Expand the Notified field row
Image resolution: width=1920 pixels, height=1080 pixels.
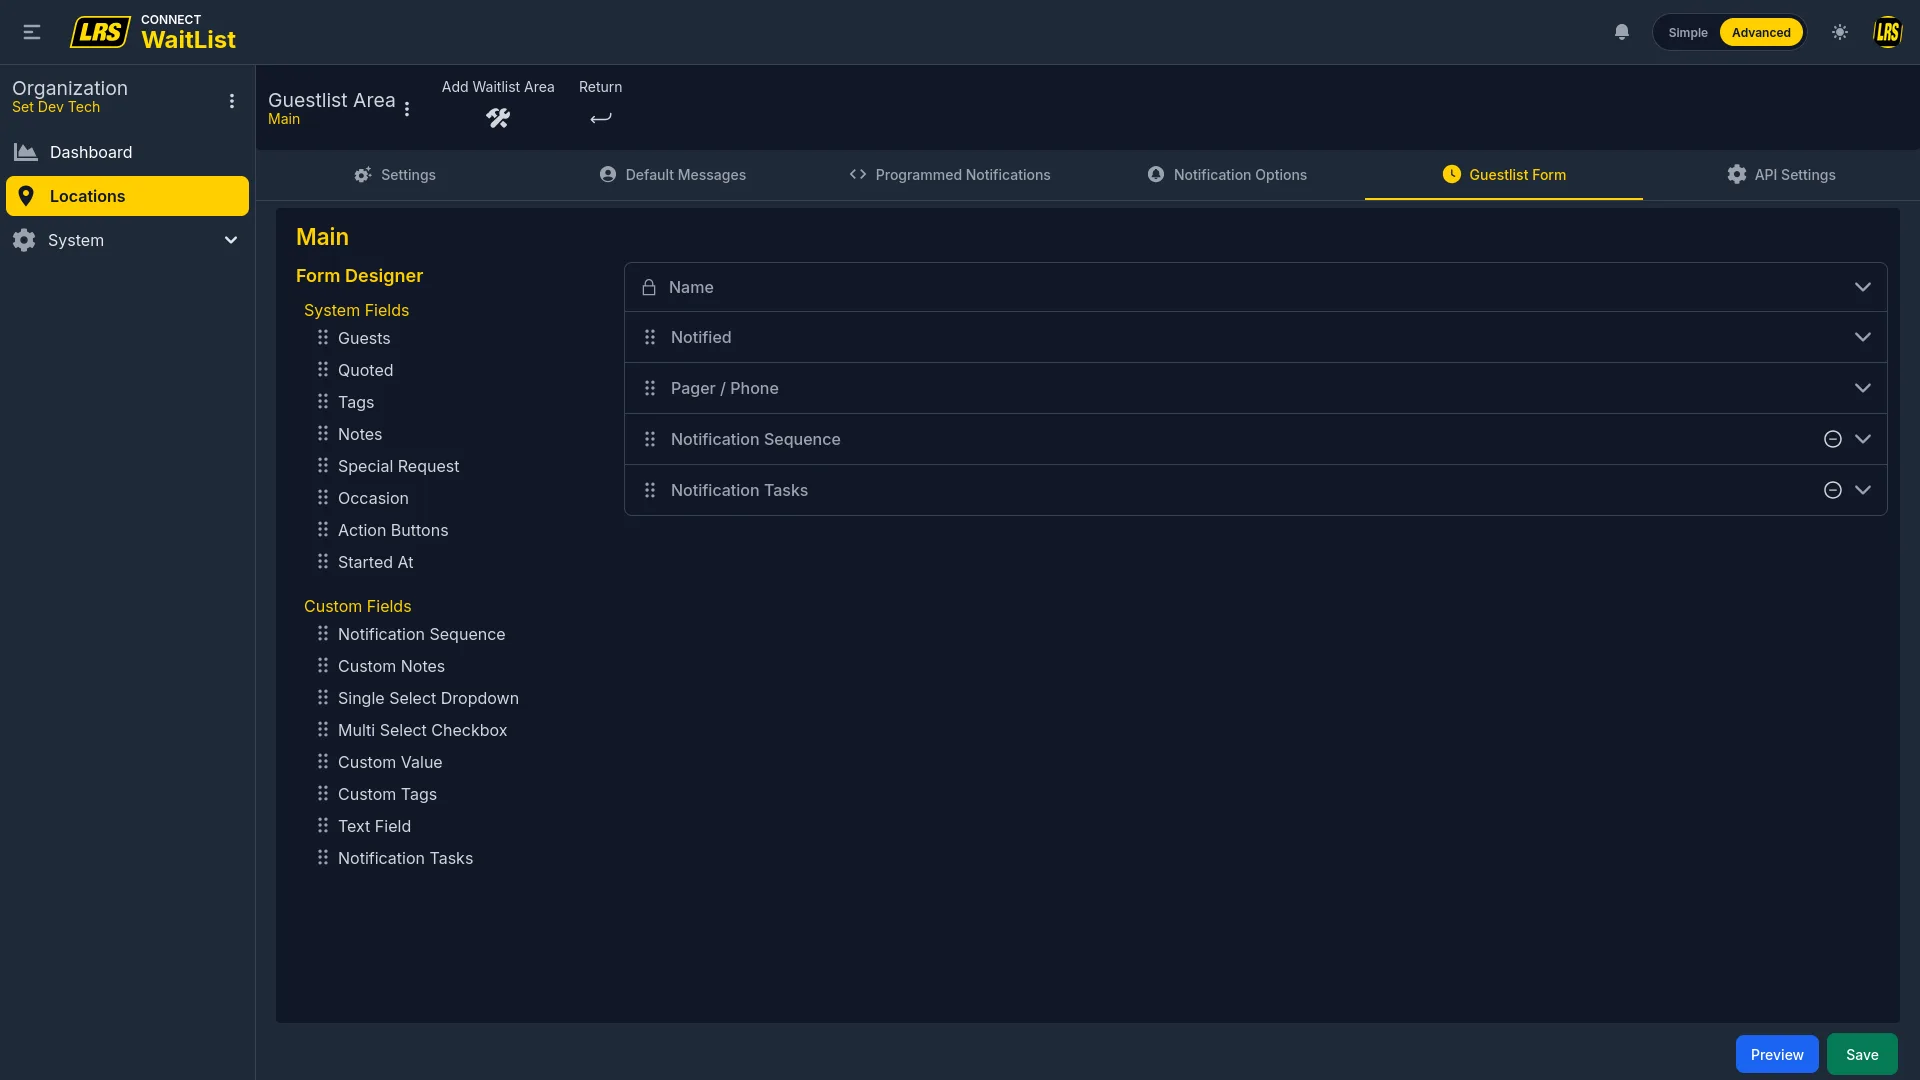click(1863, 337)
